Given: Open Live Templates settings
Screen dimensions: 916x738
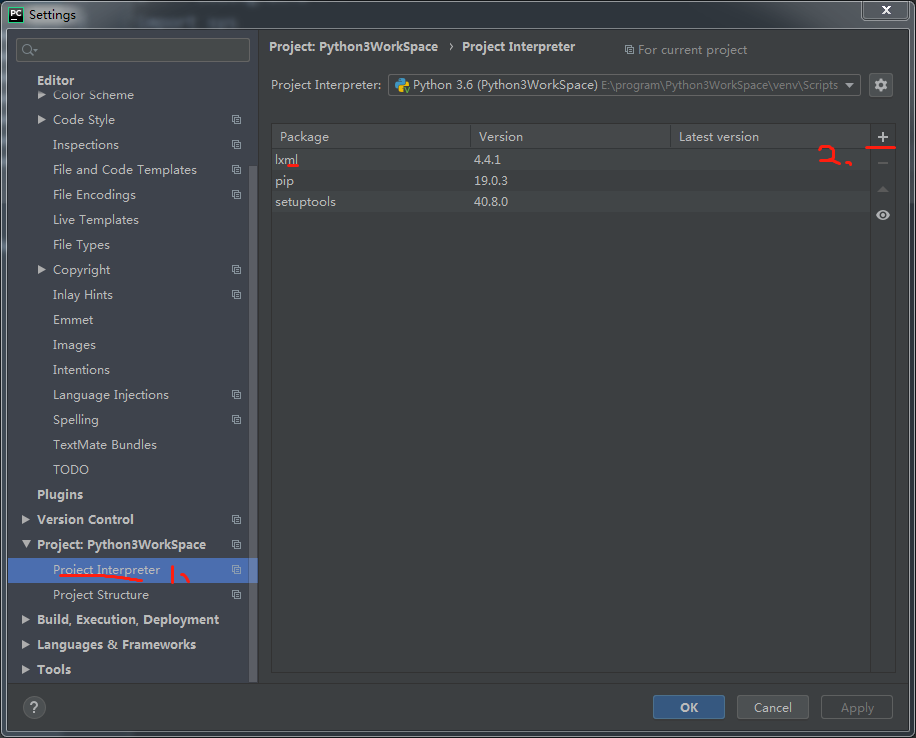Looking at the screenshot, I should [96, 220].
